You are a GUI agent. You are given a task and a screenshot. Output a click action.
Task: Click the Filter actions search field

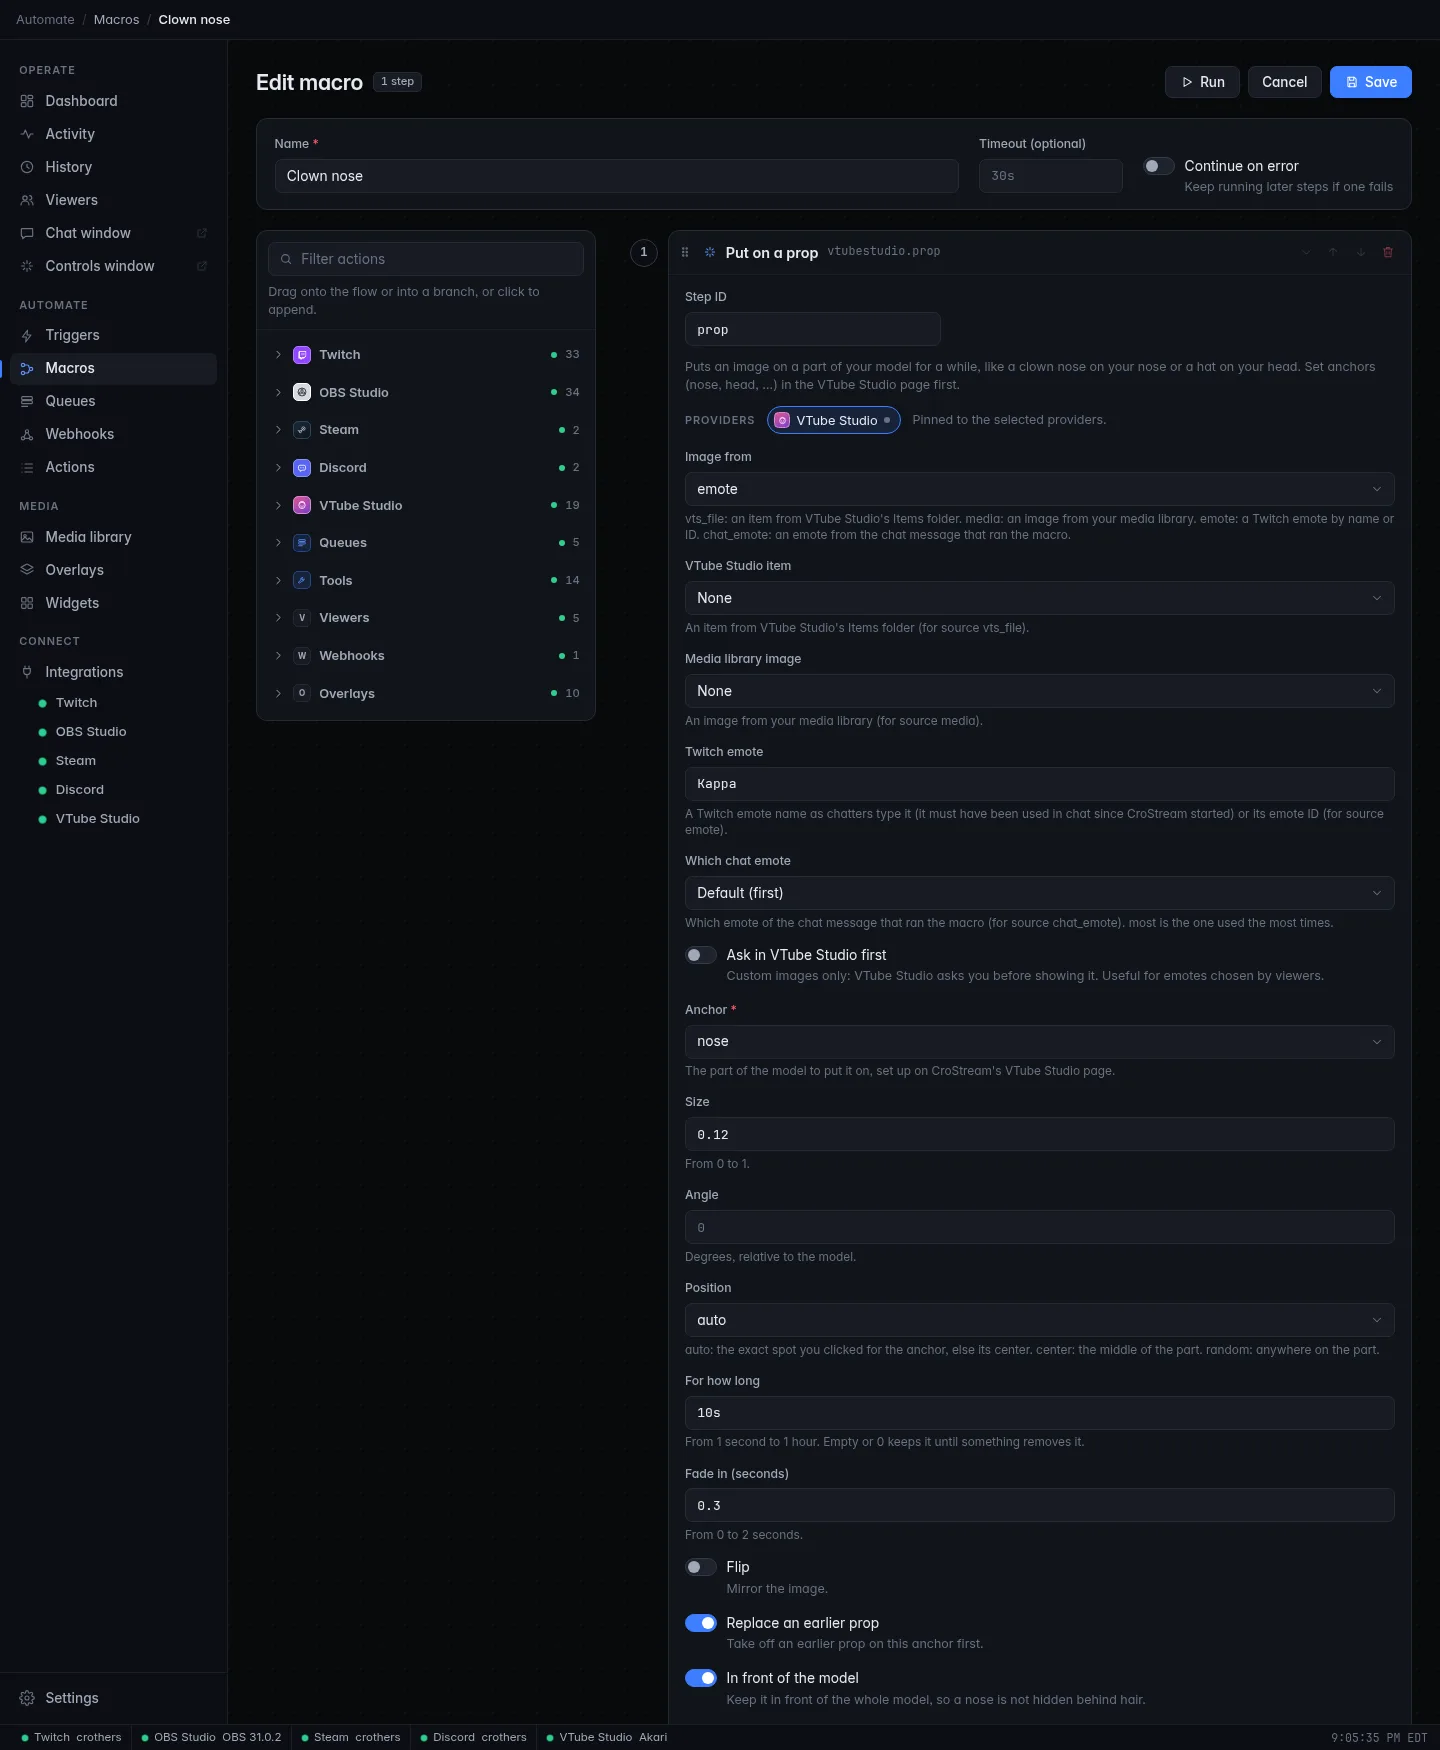(x=426, y=259)
